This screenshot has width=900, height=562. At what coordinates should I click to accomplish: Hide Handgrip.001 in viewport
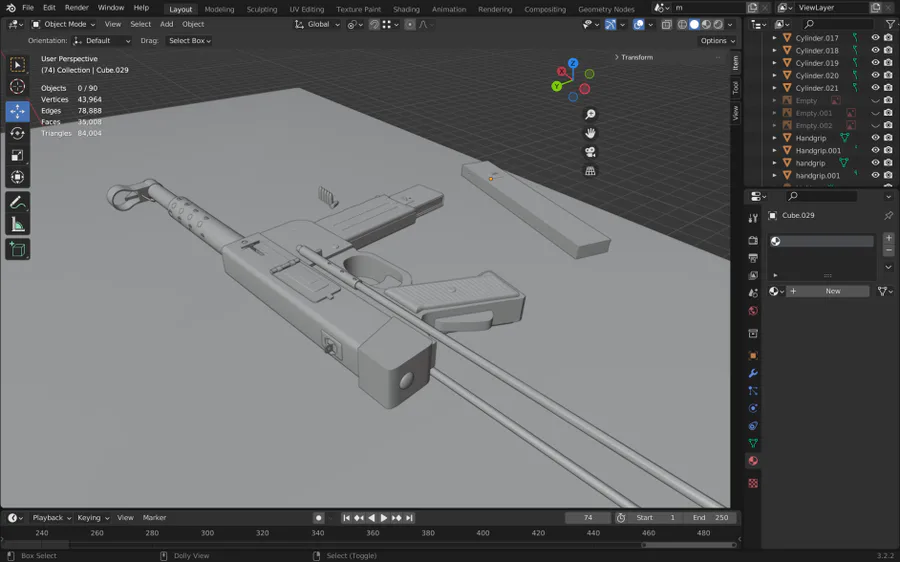875,150
